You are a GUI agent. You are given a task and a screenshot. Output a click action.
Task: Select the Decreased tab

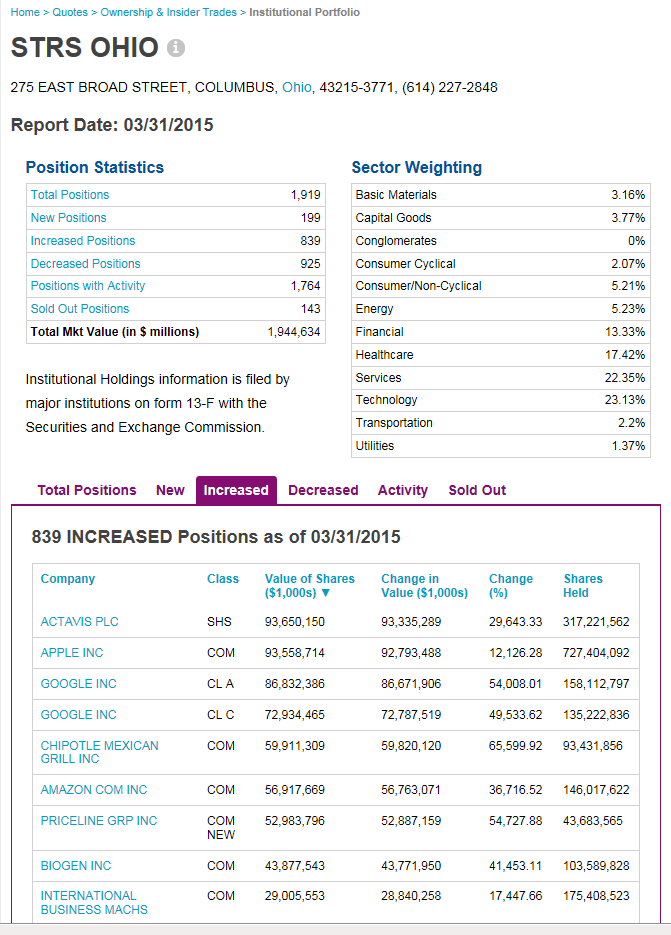point(323,490)
